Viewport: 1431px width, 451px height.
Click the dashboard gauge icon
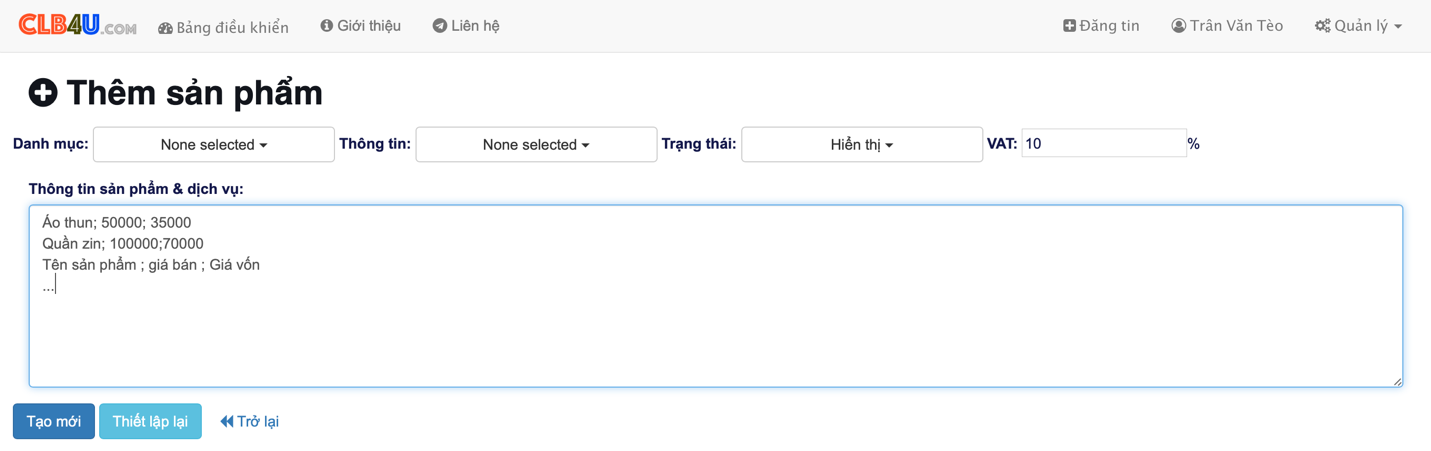pos(165,28)
